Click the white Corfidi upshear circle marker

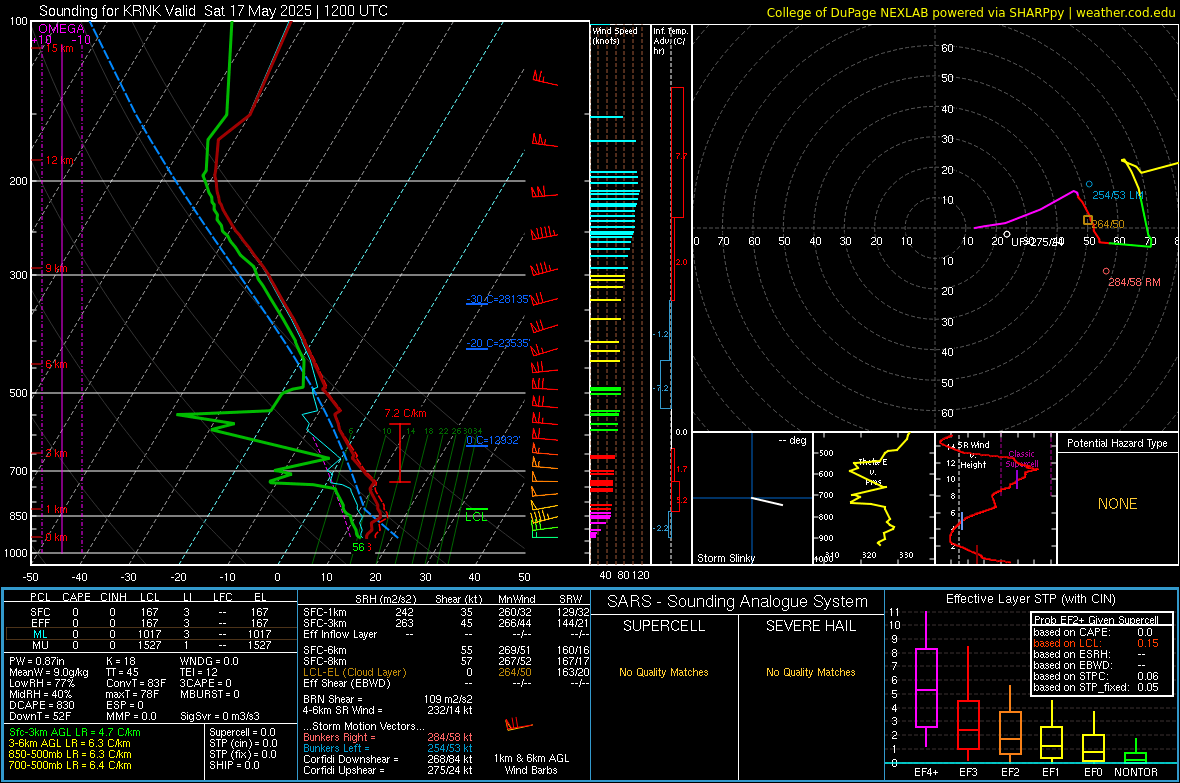pos(1007,234)
